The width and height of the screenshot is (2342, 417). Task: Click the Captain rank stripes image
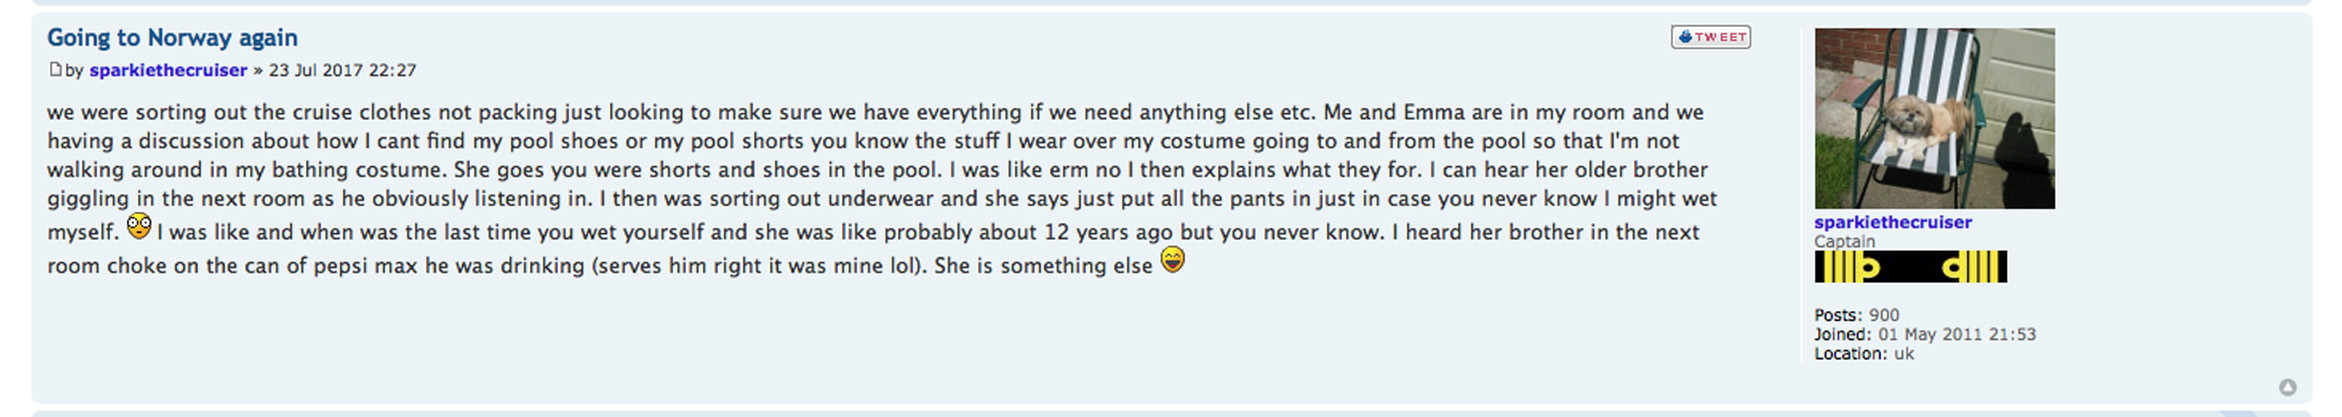(x=1910, y=267)
